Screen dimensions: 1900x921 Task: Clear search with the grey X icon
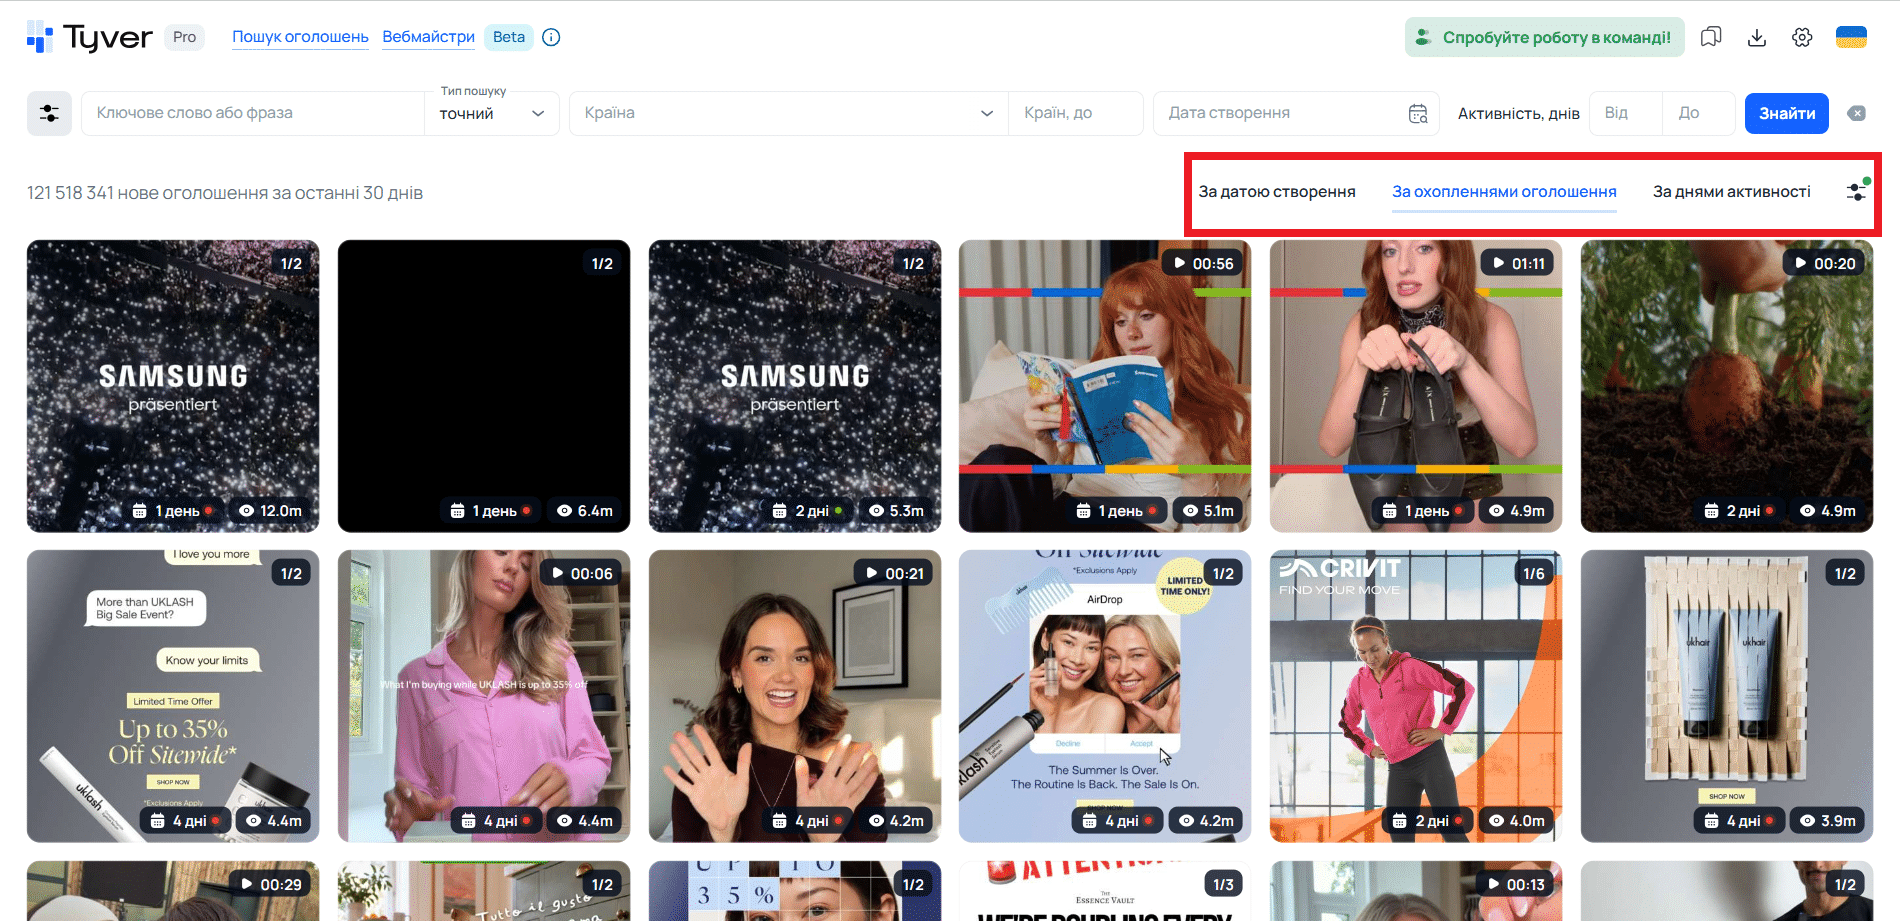tap(1857, 113)
